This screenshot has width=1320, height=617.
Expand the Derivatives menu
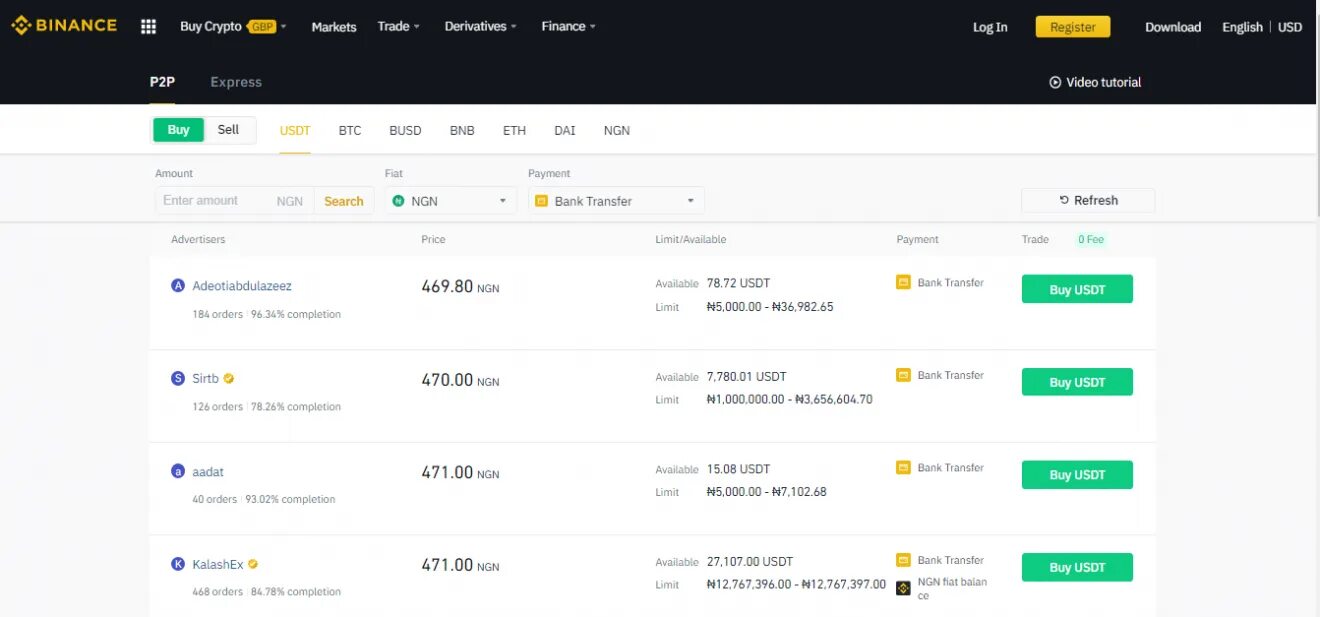coord(481,27)
